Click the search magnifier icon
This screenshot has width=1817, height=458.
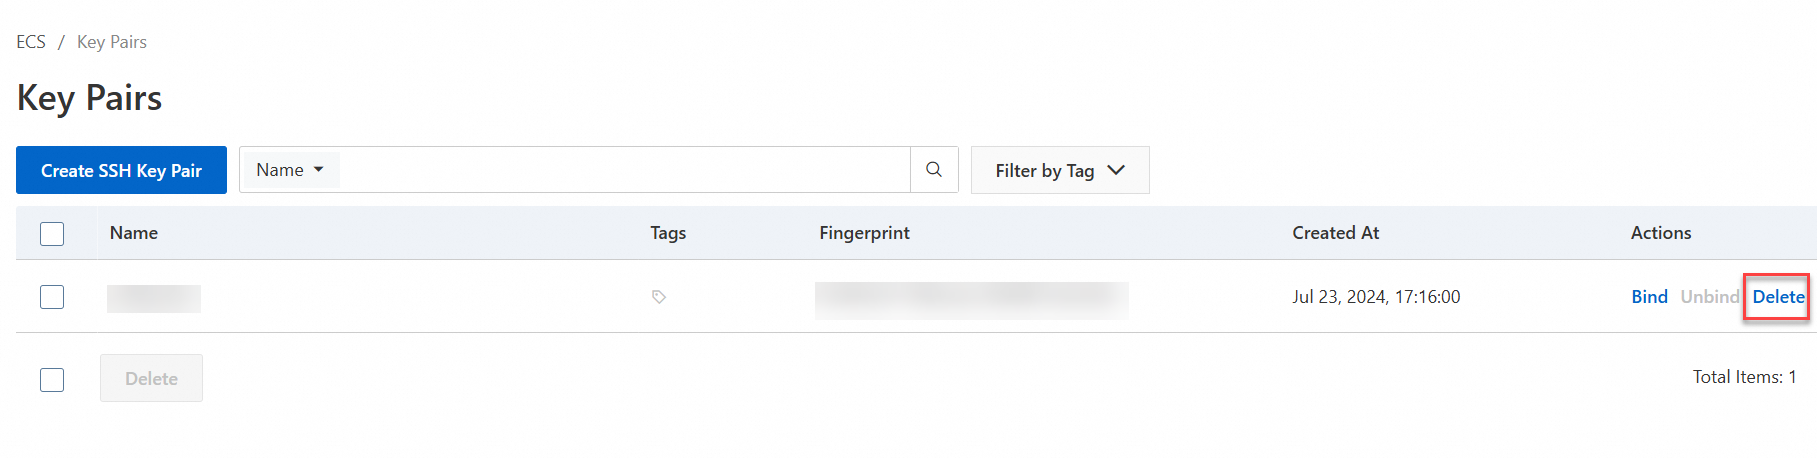(x=934, y=170)
